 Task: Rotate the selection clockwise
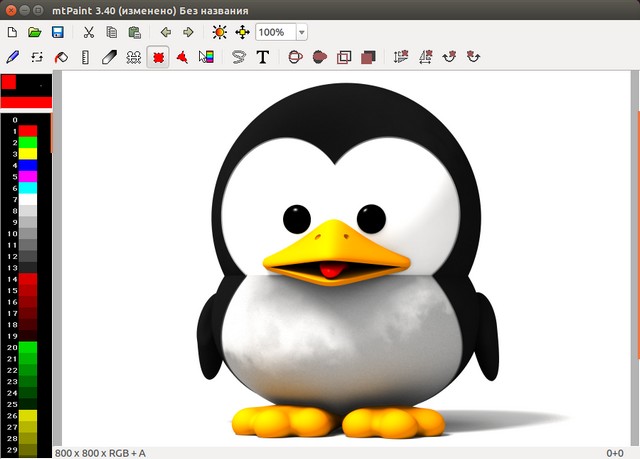point(449,57)
